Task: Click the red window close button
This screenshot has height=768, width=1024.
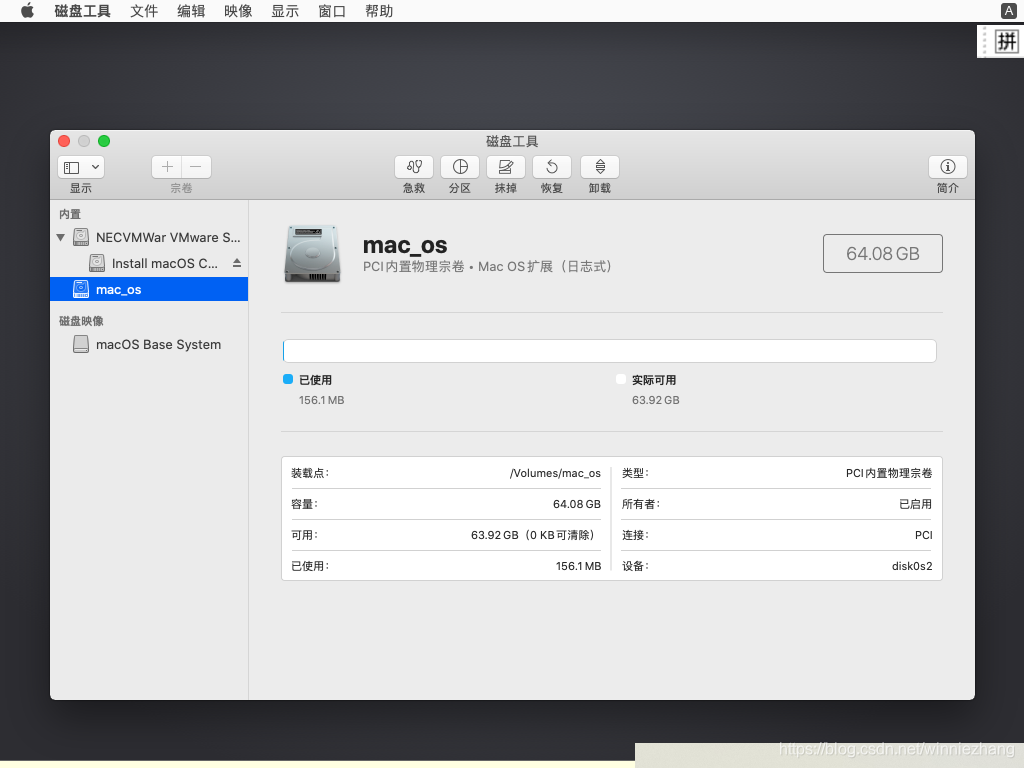Action: coord(64,141)
